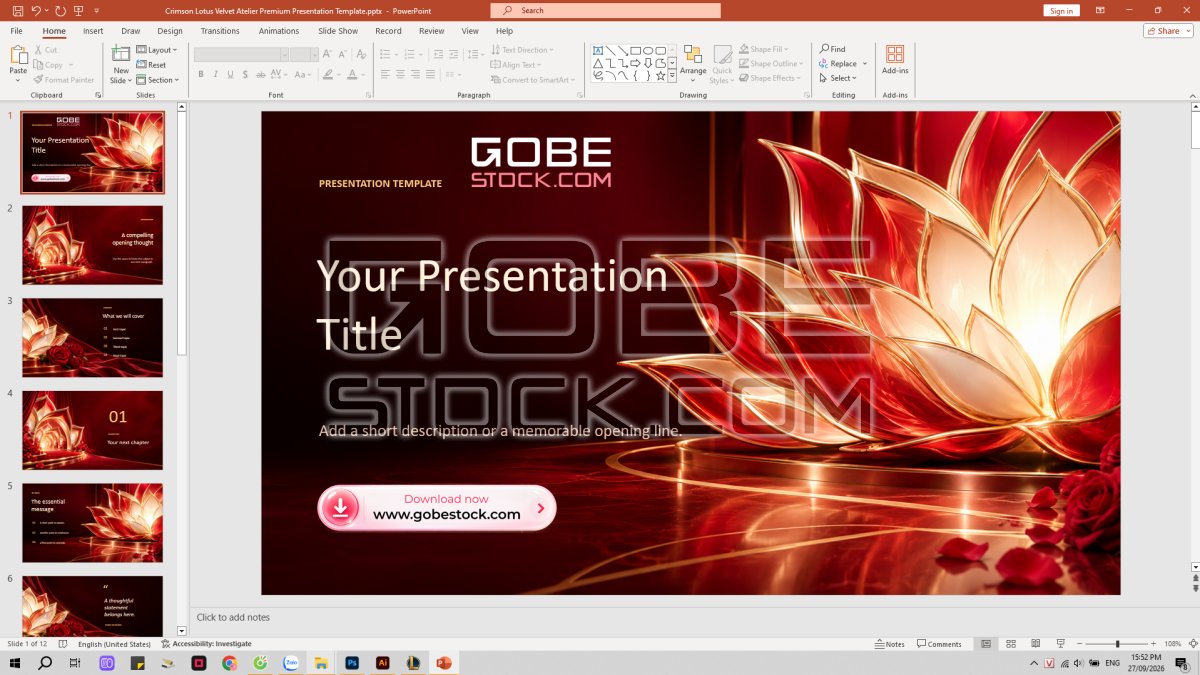Expand the Section dropdown
The width and height of the screenshot is (1200, 675).
(157, 80)
